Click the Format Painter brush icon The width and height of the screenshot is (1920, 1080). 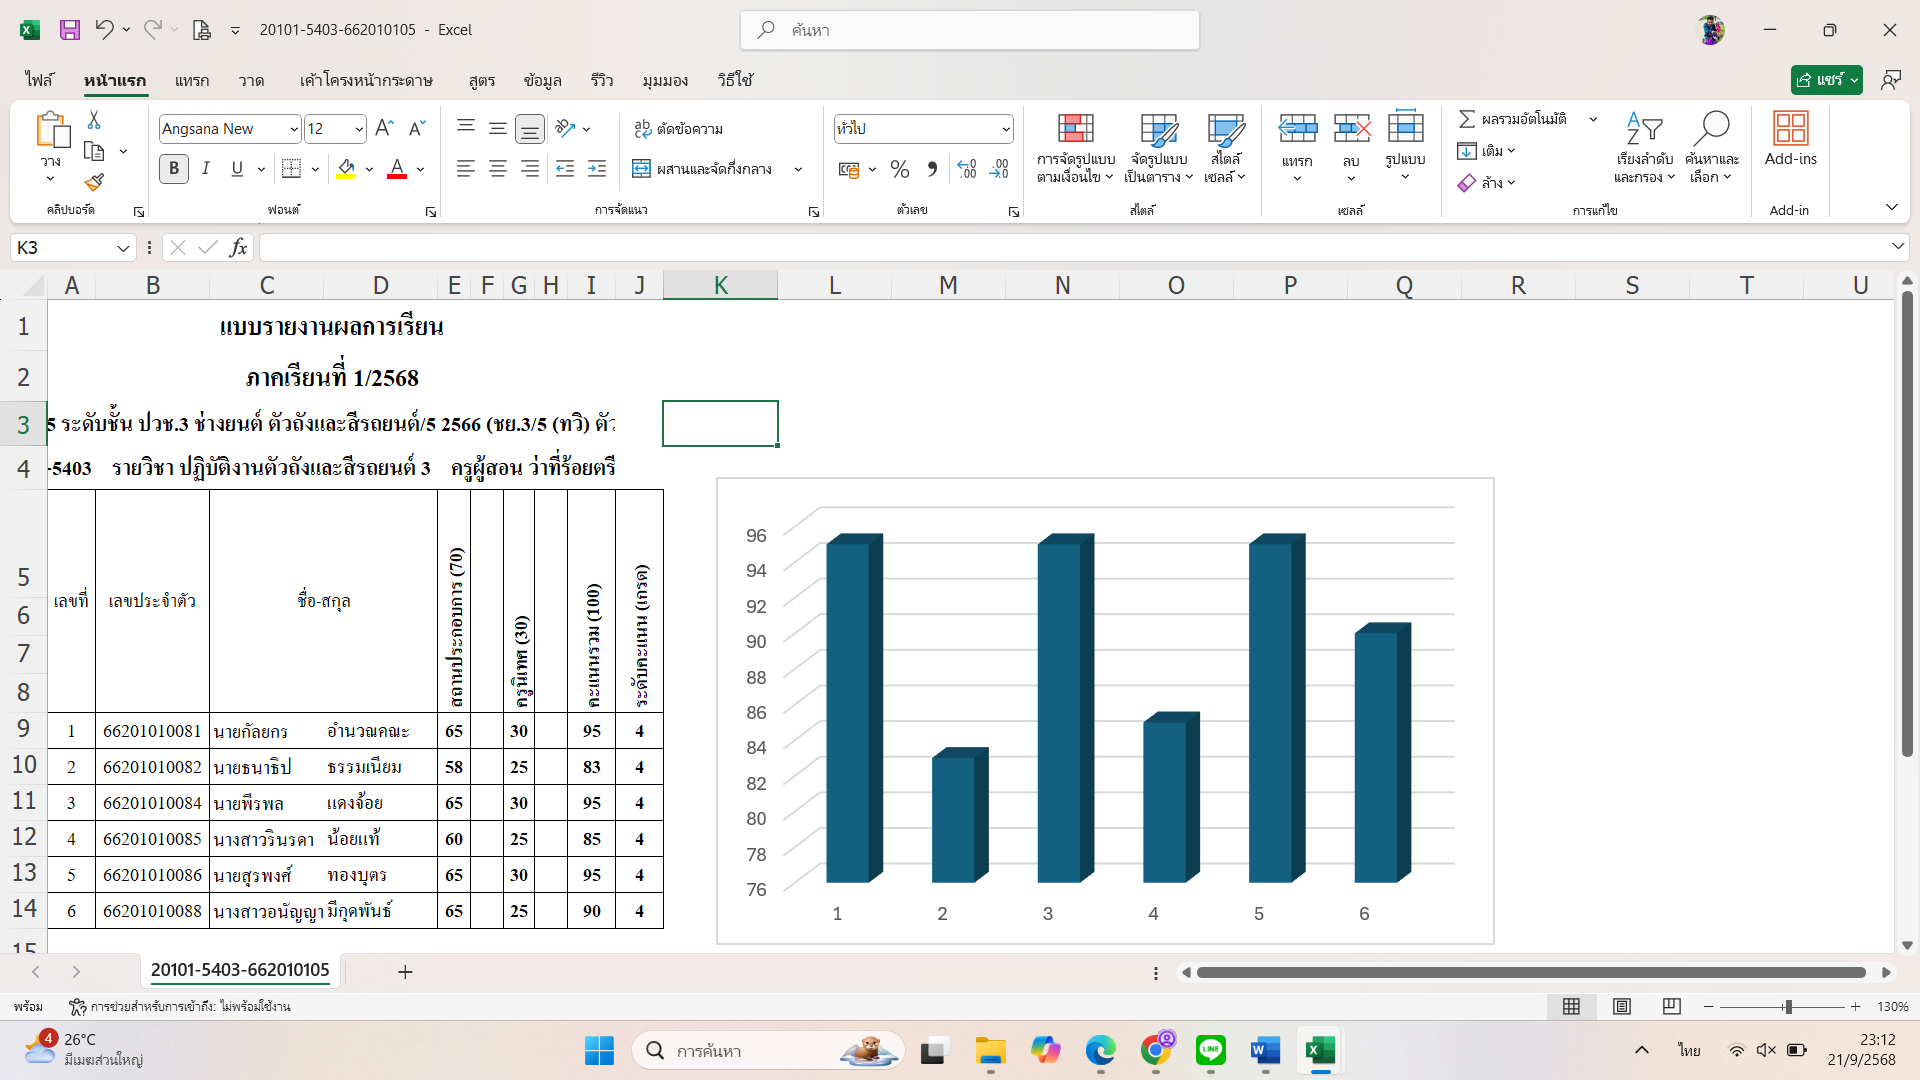click(x=94, y=182)
